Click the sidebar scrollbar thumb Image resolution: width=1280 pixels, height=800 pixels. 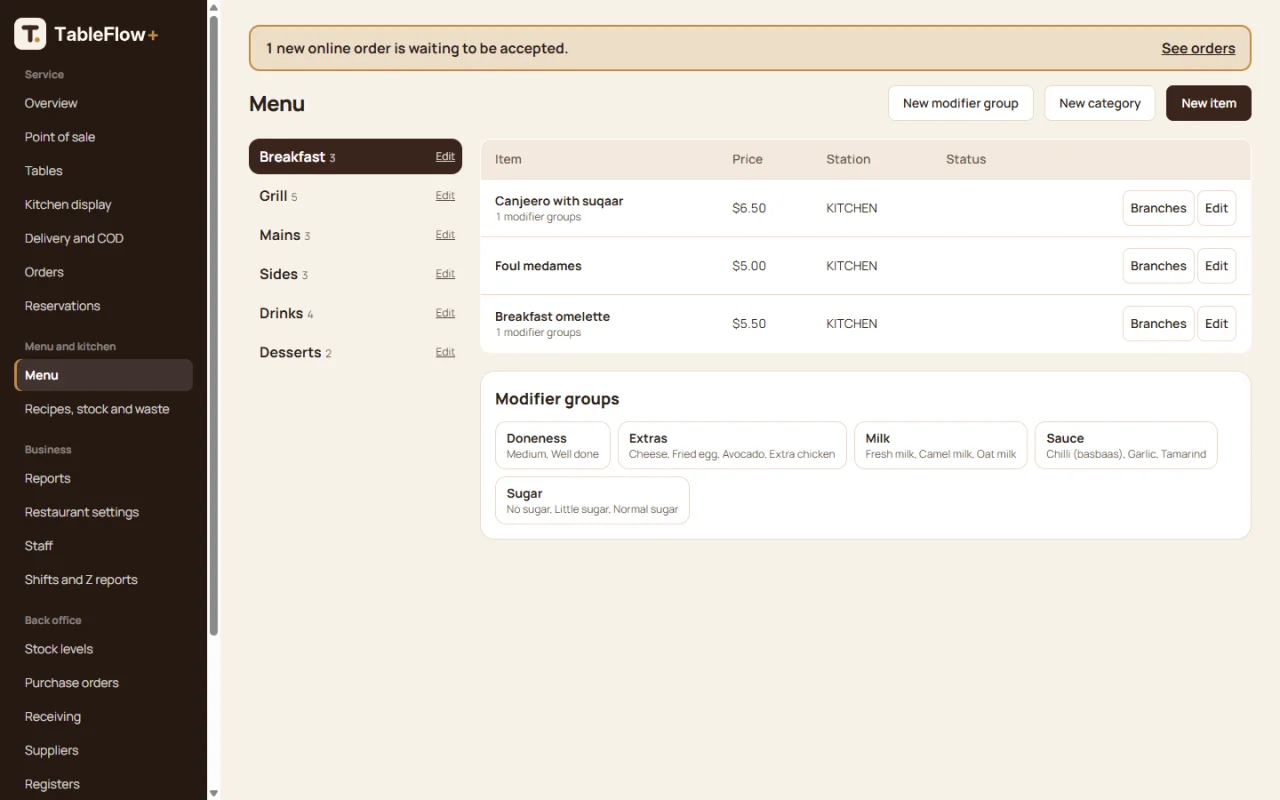coord(213,325)
